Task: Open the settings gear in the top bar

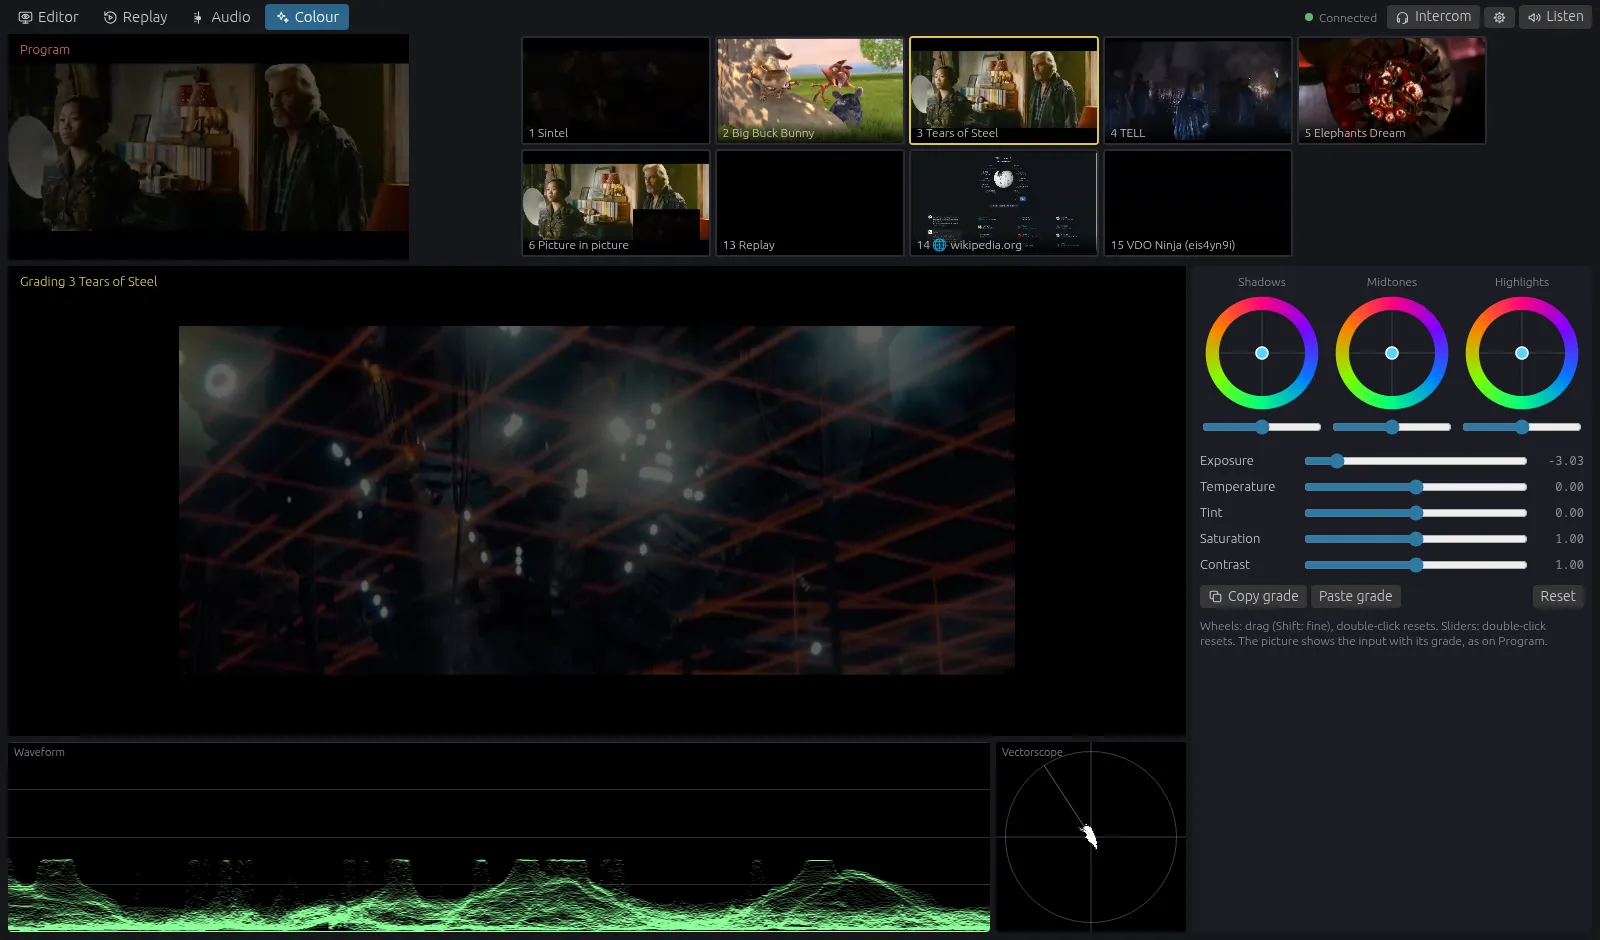Action: coord(1499,17)
